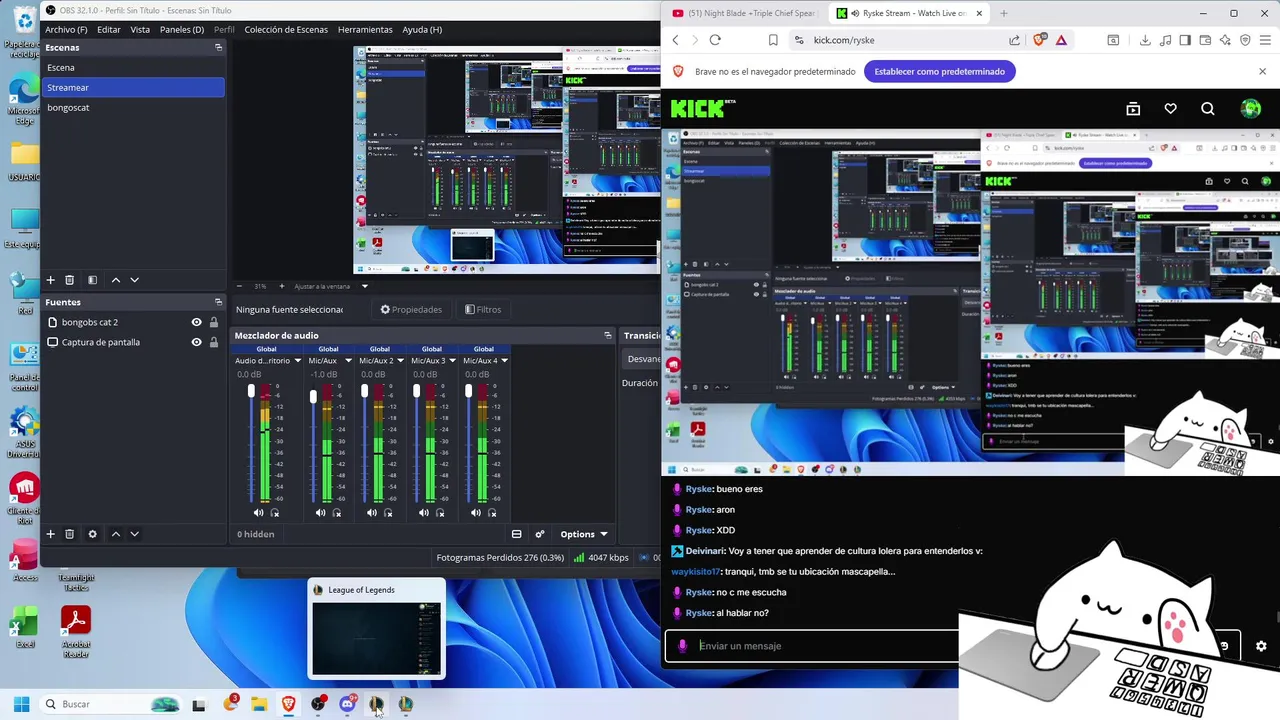Move the source down in Fuentes toolbar
The width and height of the screenshot is (1280, 720).
click(x=135, y=534)
